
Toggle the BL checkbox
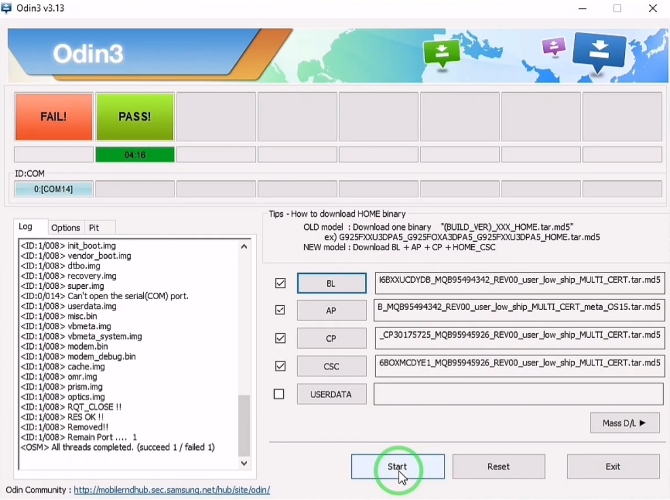coord(280,283)
